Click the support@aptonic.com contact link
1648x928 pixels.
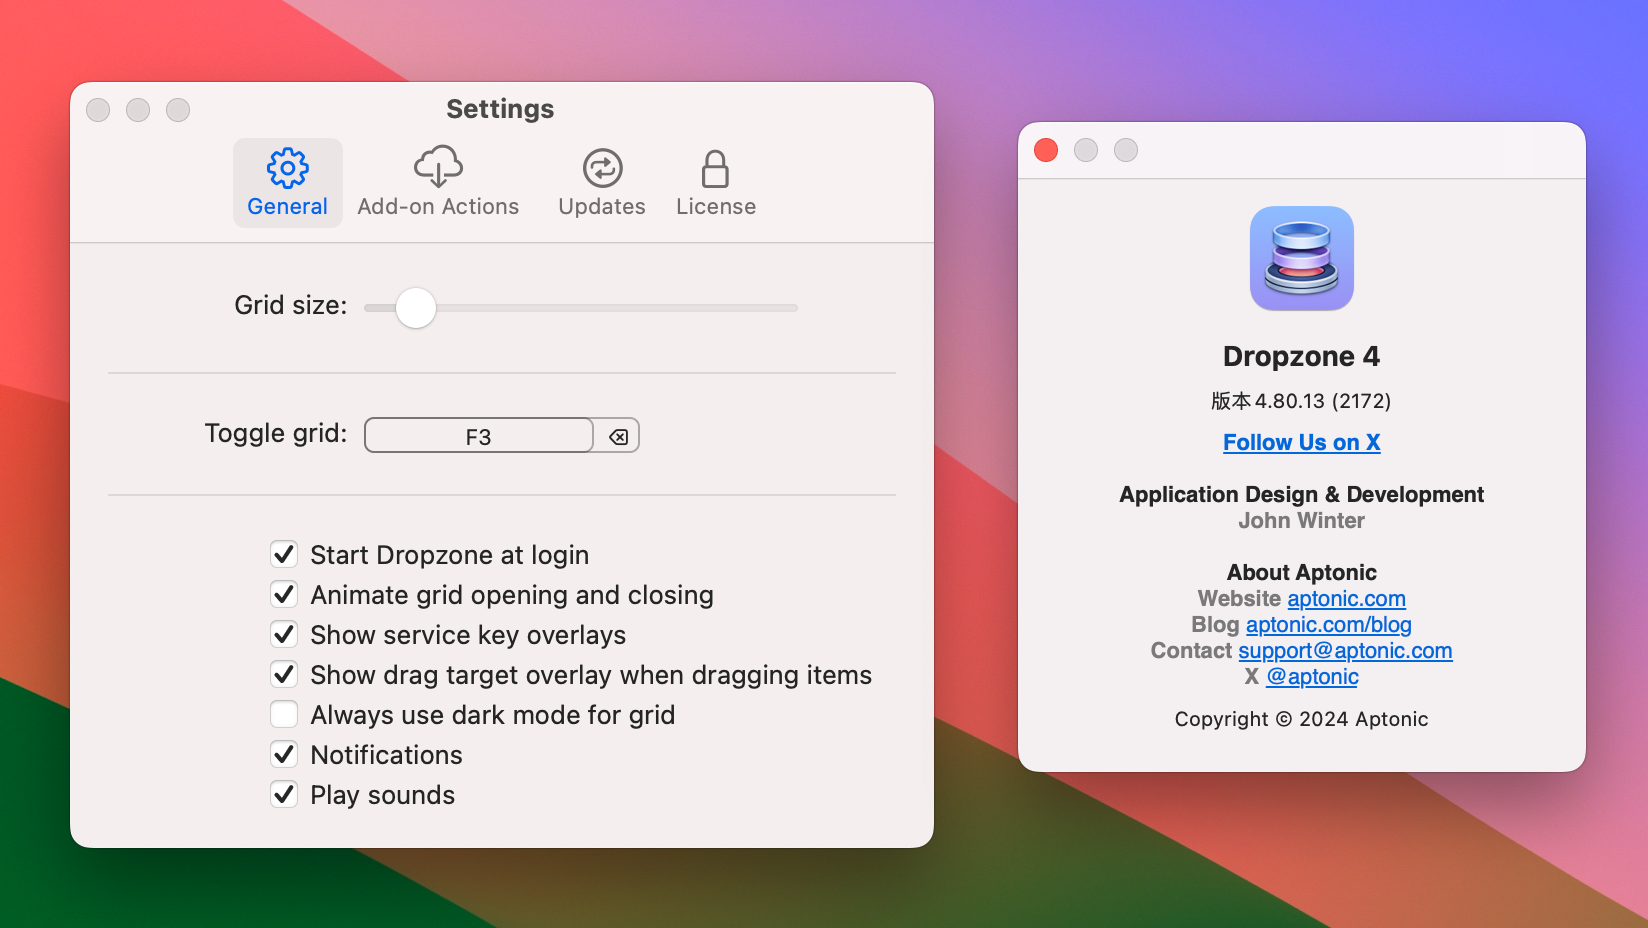1345,650
